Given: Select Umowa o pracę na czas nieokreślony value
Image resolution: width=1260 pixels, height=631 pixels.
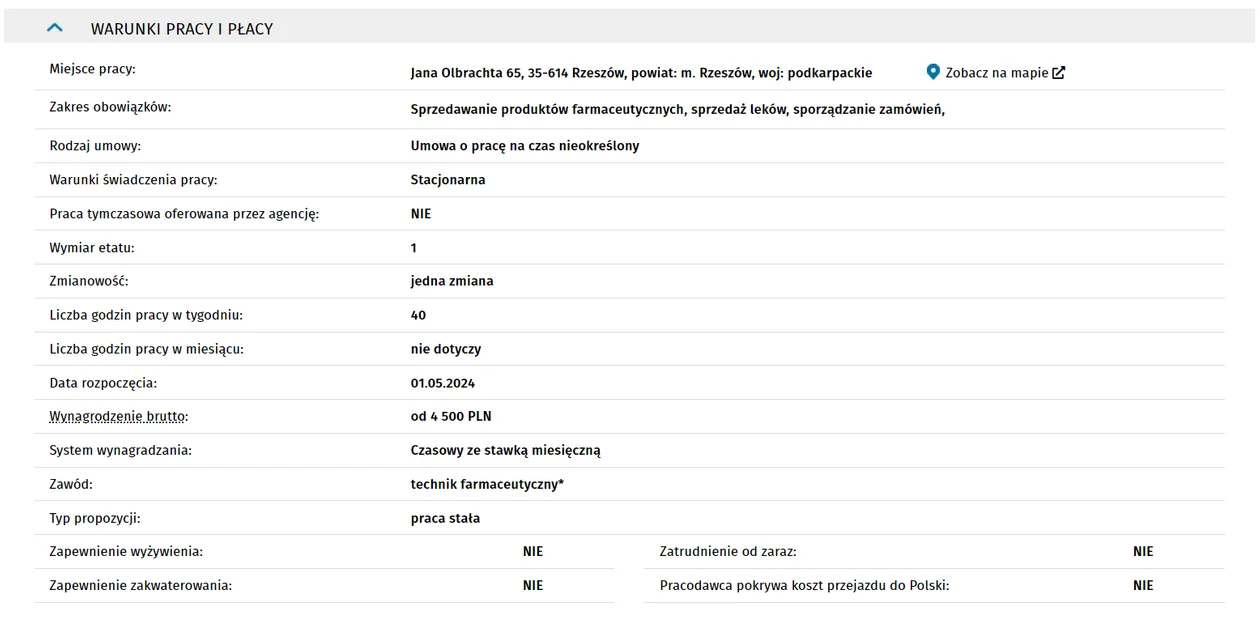Looking at the screenshot, I should click(525, 146).
